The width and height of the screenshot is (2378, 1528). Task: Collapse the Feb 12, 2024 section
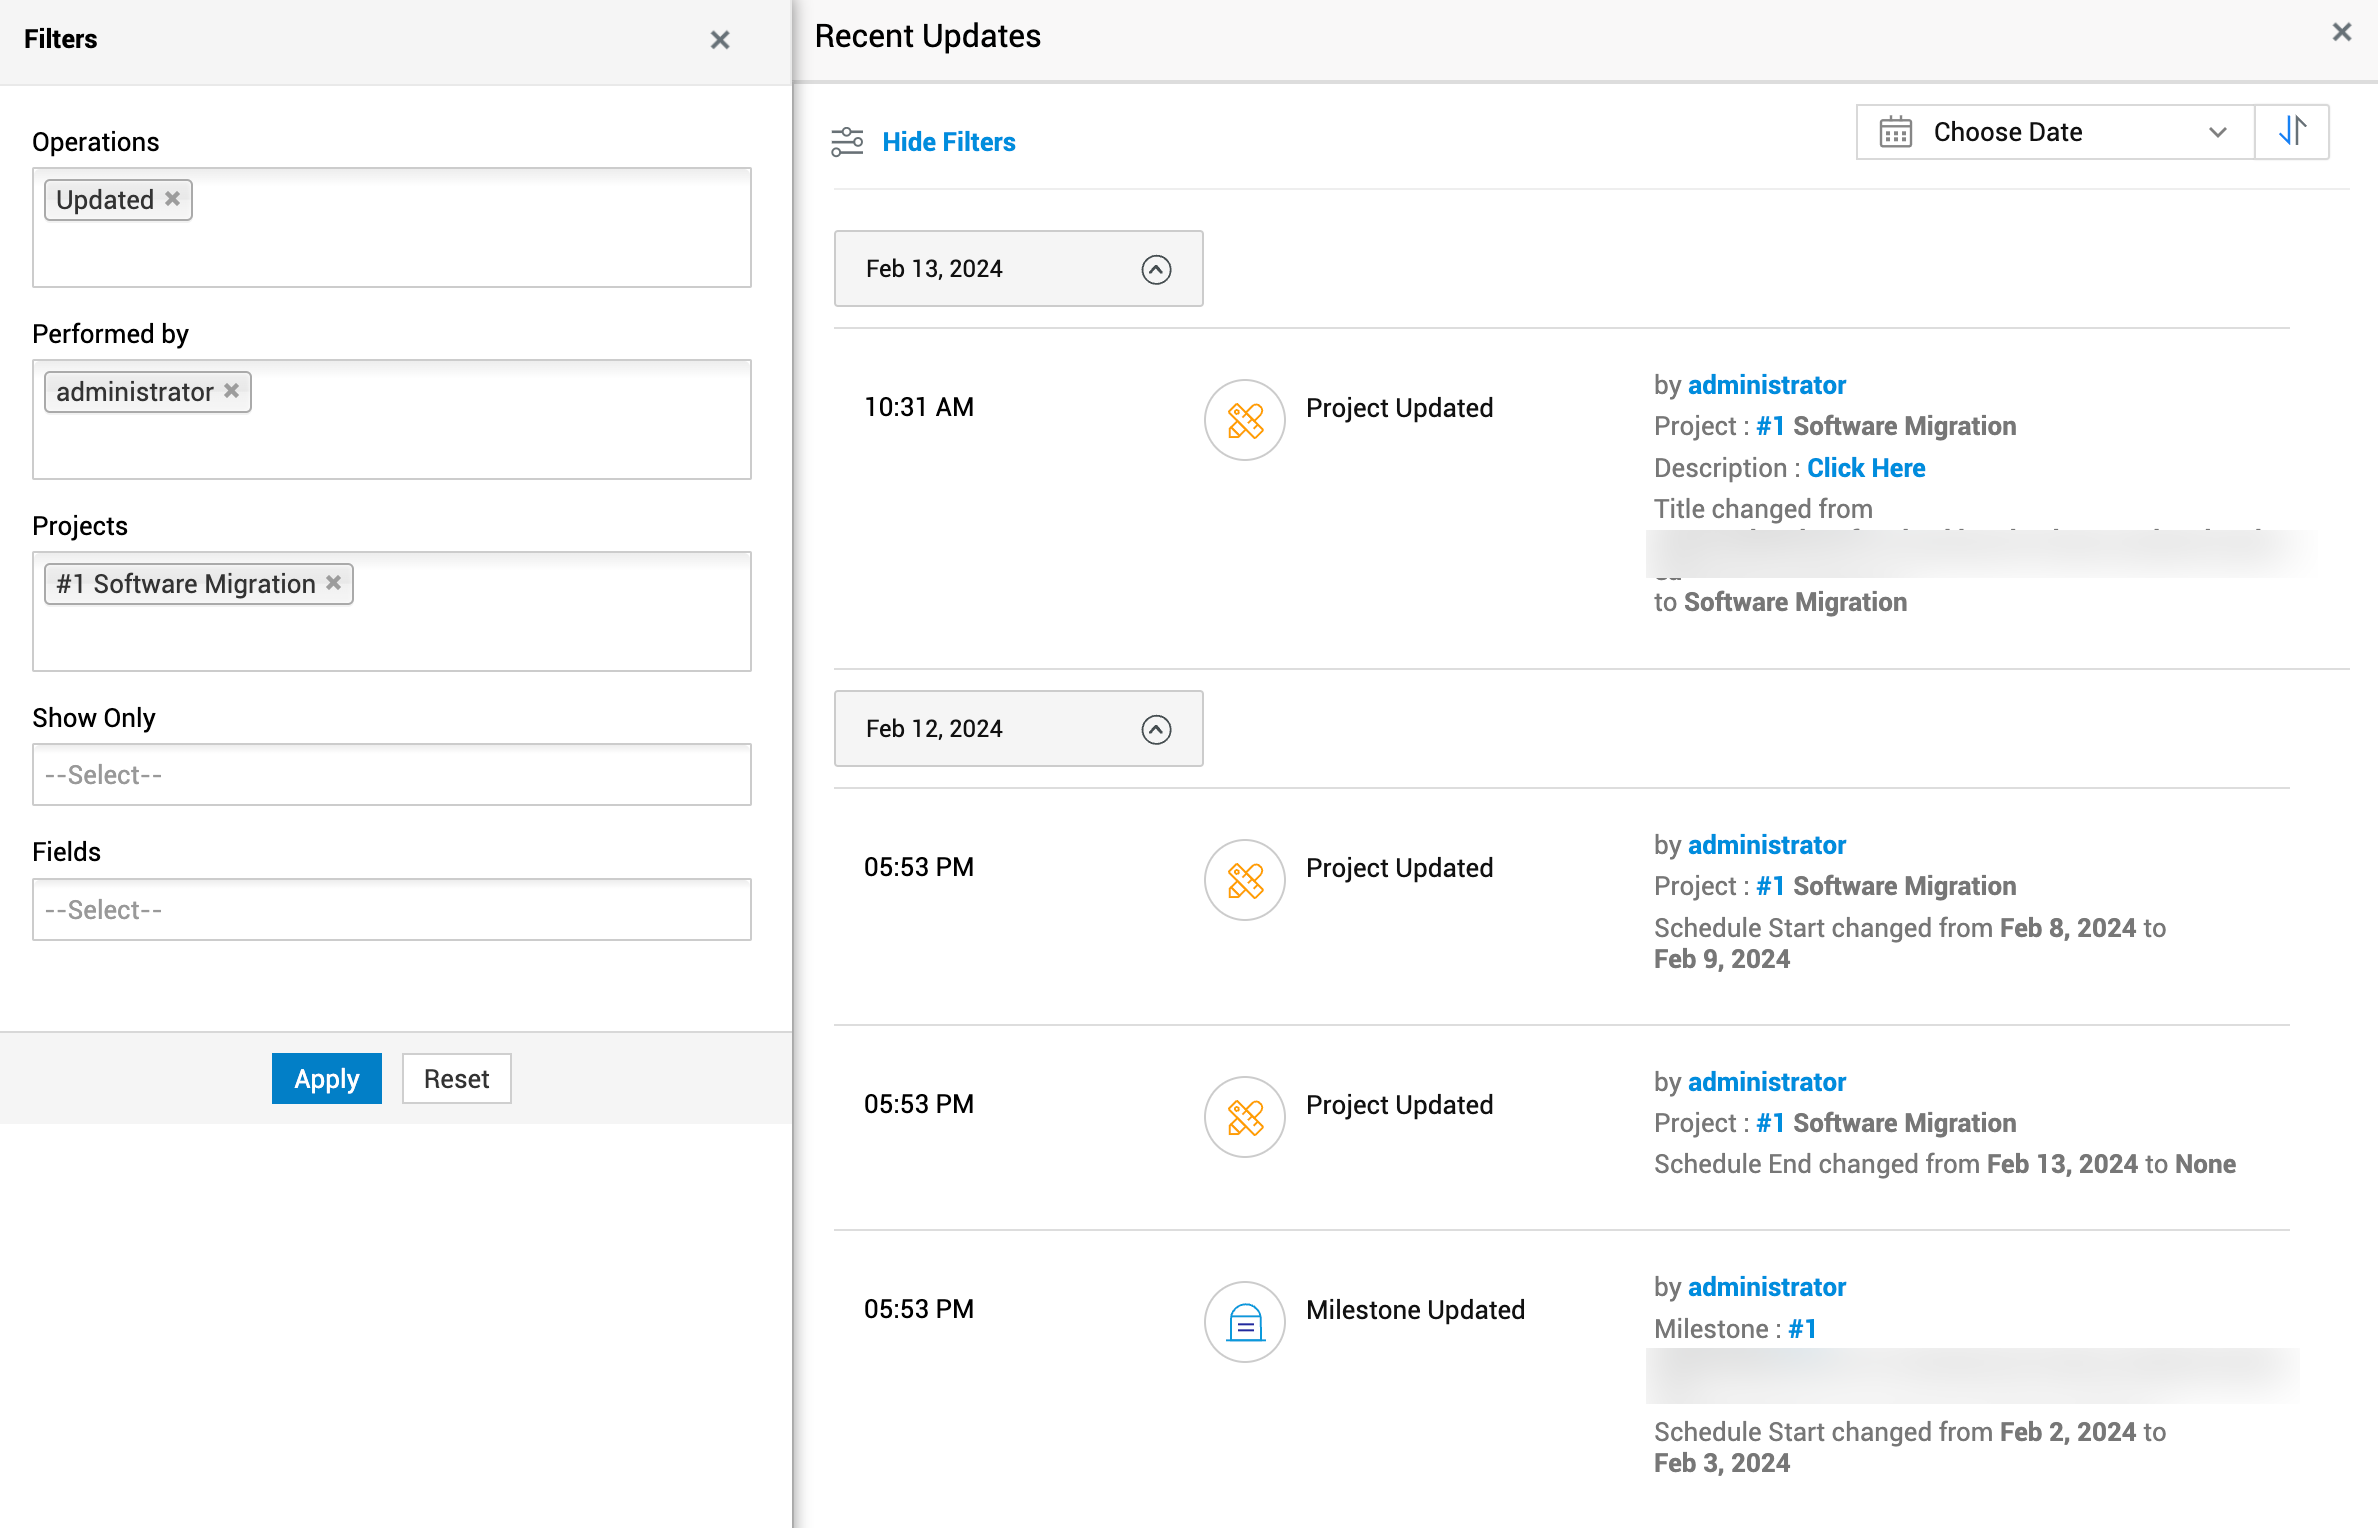point(1156,729)
